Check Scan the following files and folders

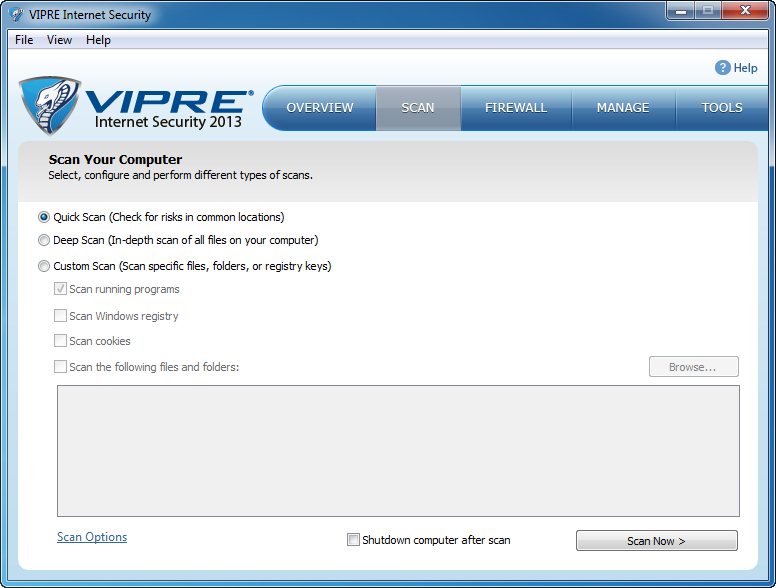coord(60,367)
